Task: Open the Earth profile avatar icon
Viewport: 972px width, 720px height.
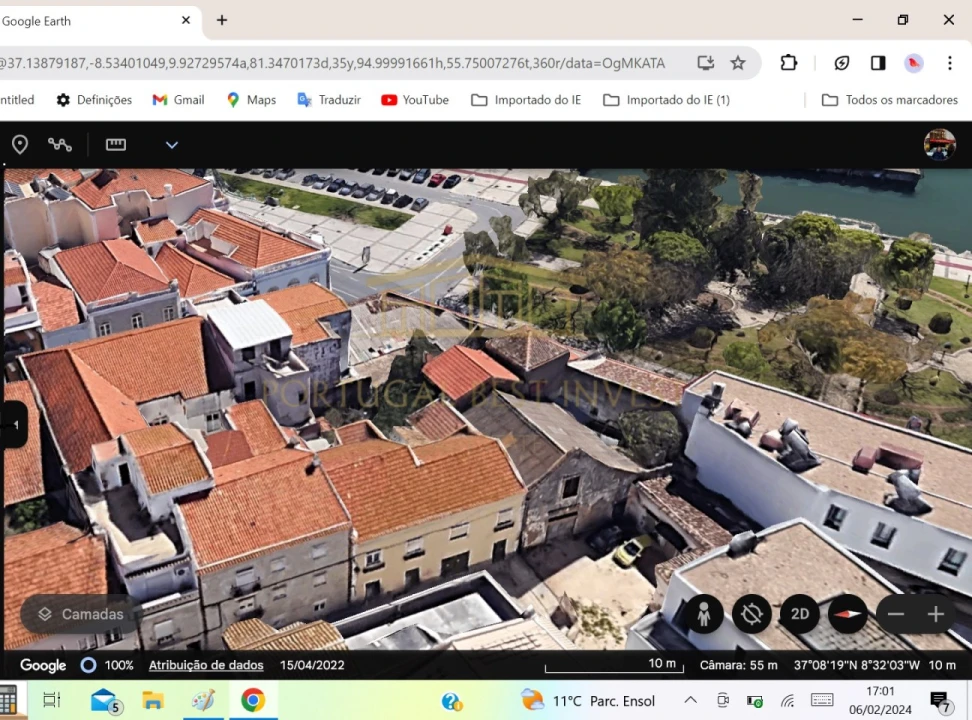Action: 939,144
